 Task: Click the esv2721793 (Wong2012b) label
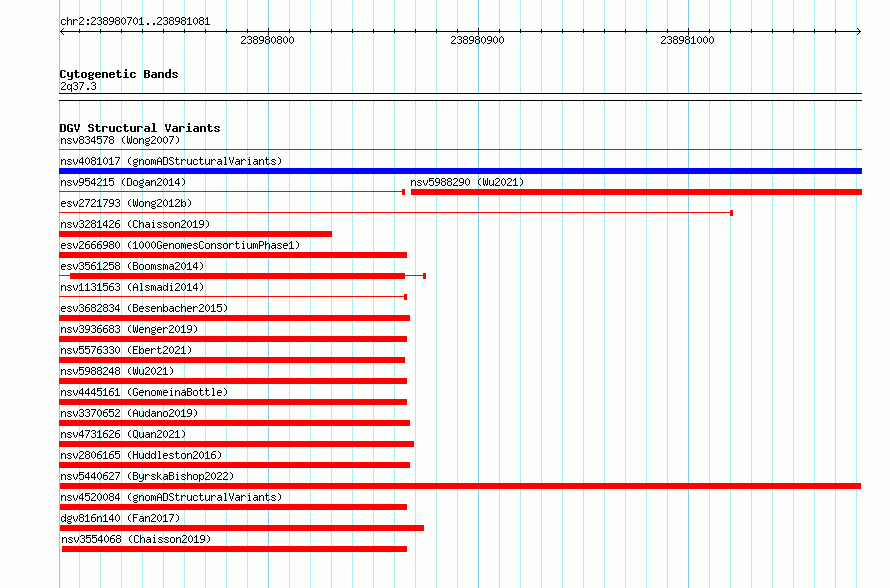click(x=126, y=203)
